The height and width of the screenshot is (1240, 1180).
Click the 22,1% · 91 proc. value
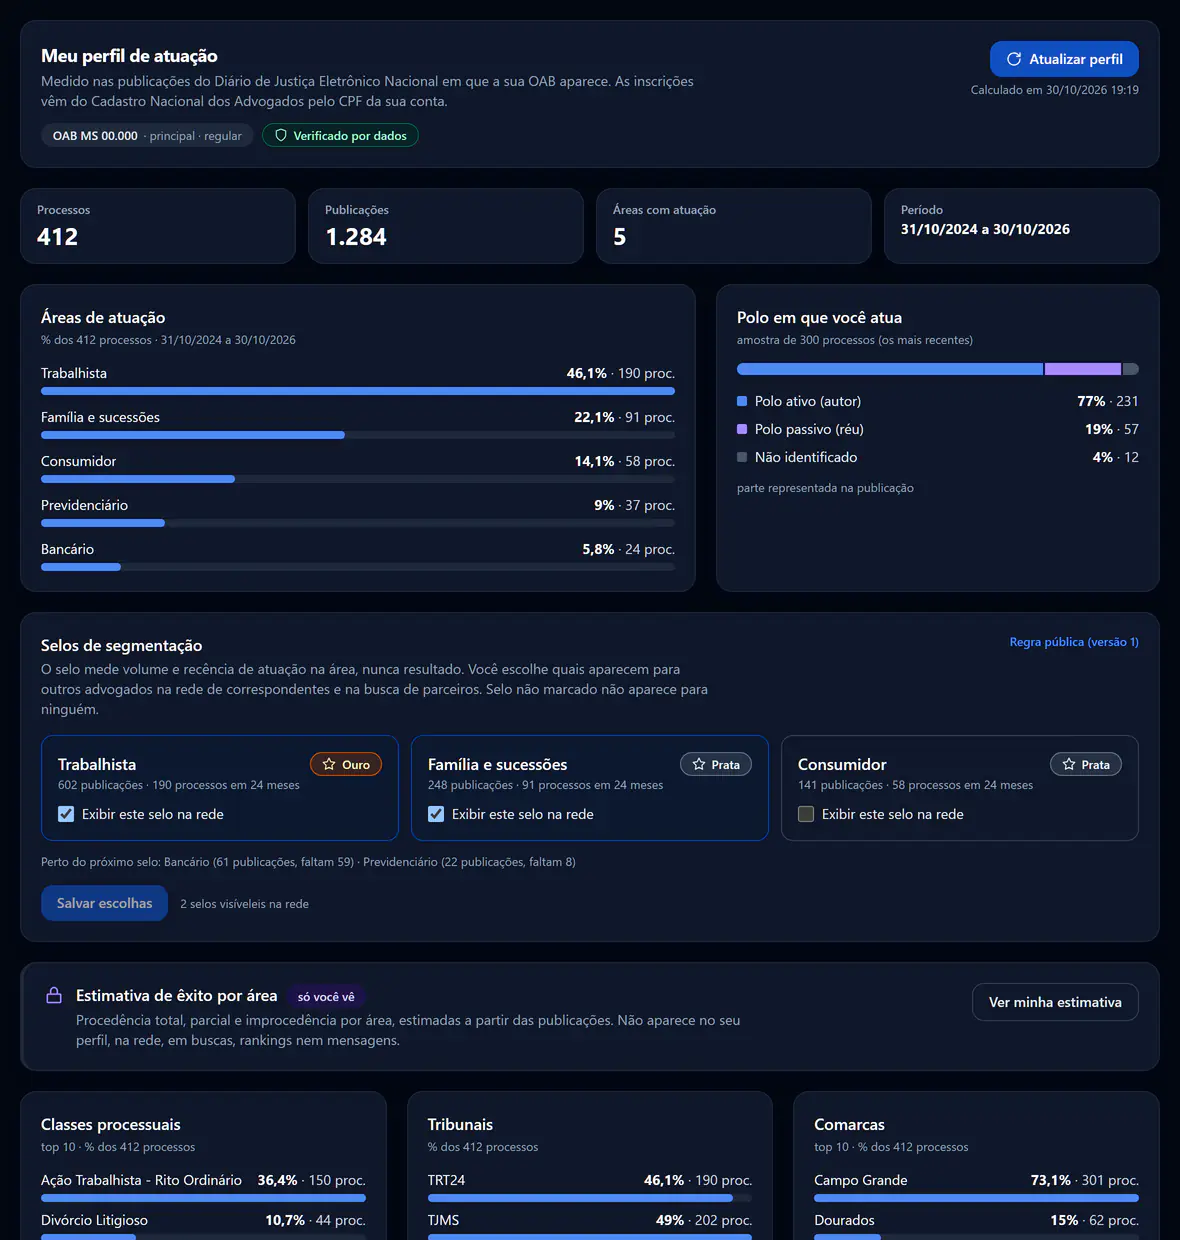click(624, 417)
